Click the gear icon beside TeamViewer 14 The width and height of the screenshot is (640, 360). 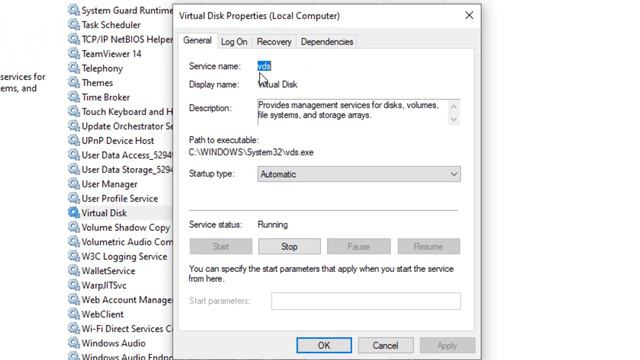74,53
